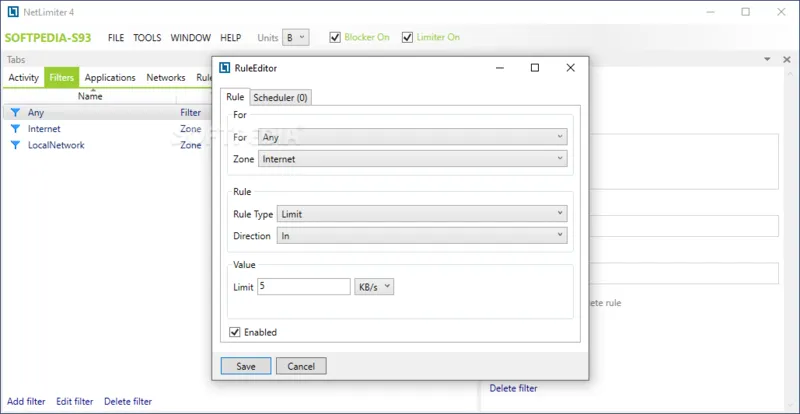Open the Rule Type dropdown
Viewport: 800px width, 414px height.
click(422, 214)
